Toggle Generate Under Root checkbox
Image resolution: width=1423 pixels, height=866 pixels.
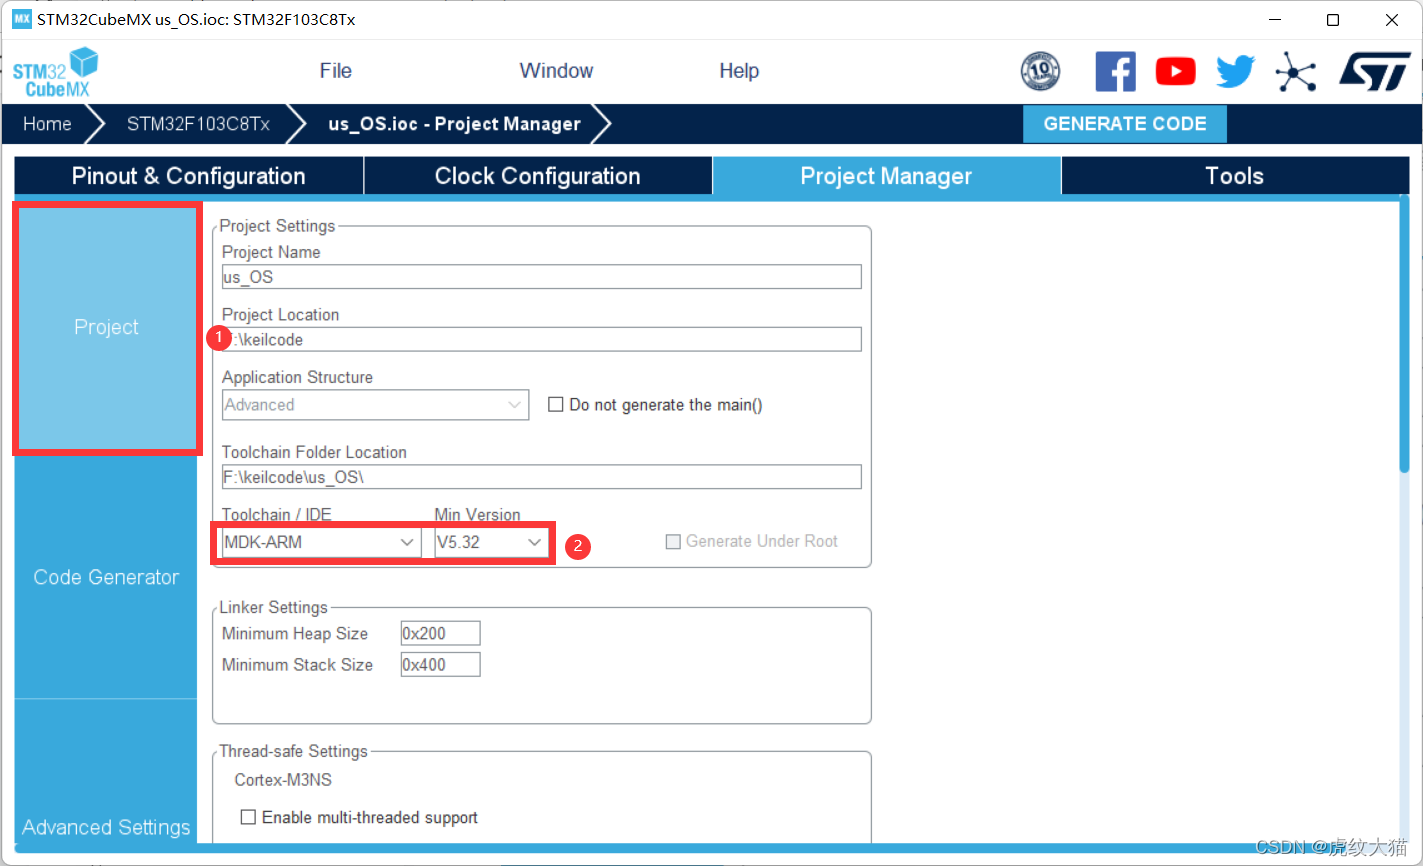673,541
